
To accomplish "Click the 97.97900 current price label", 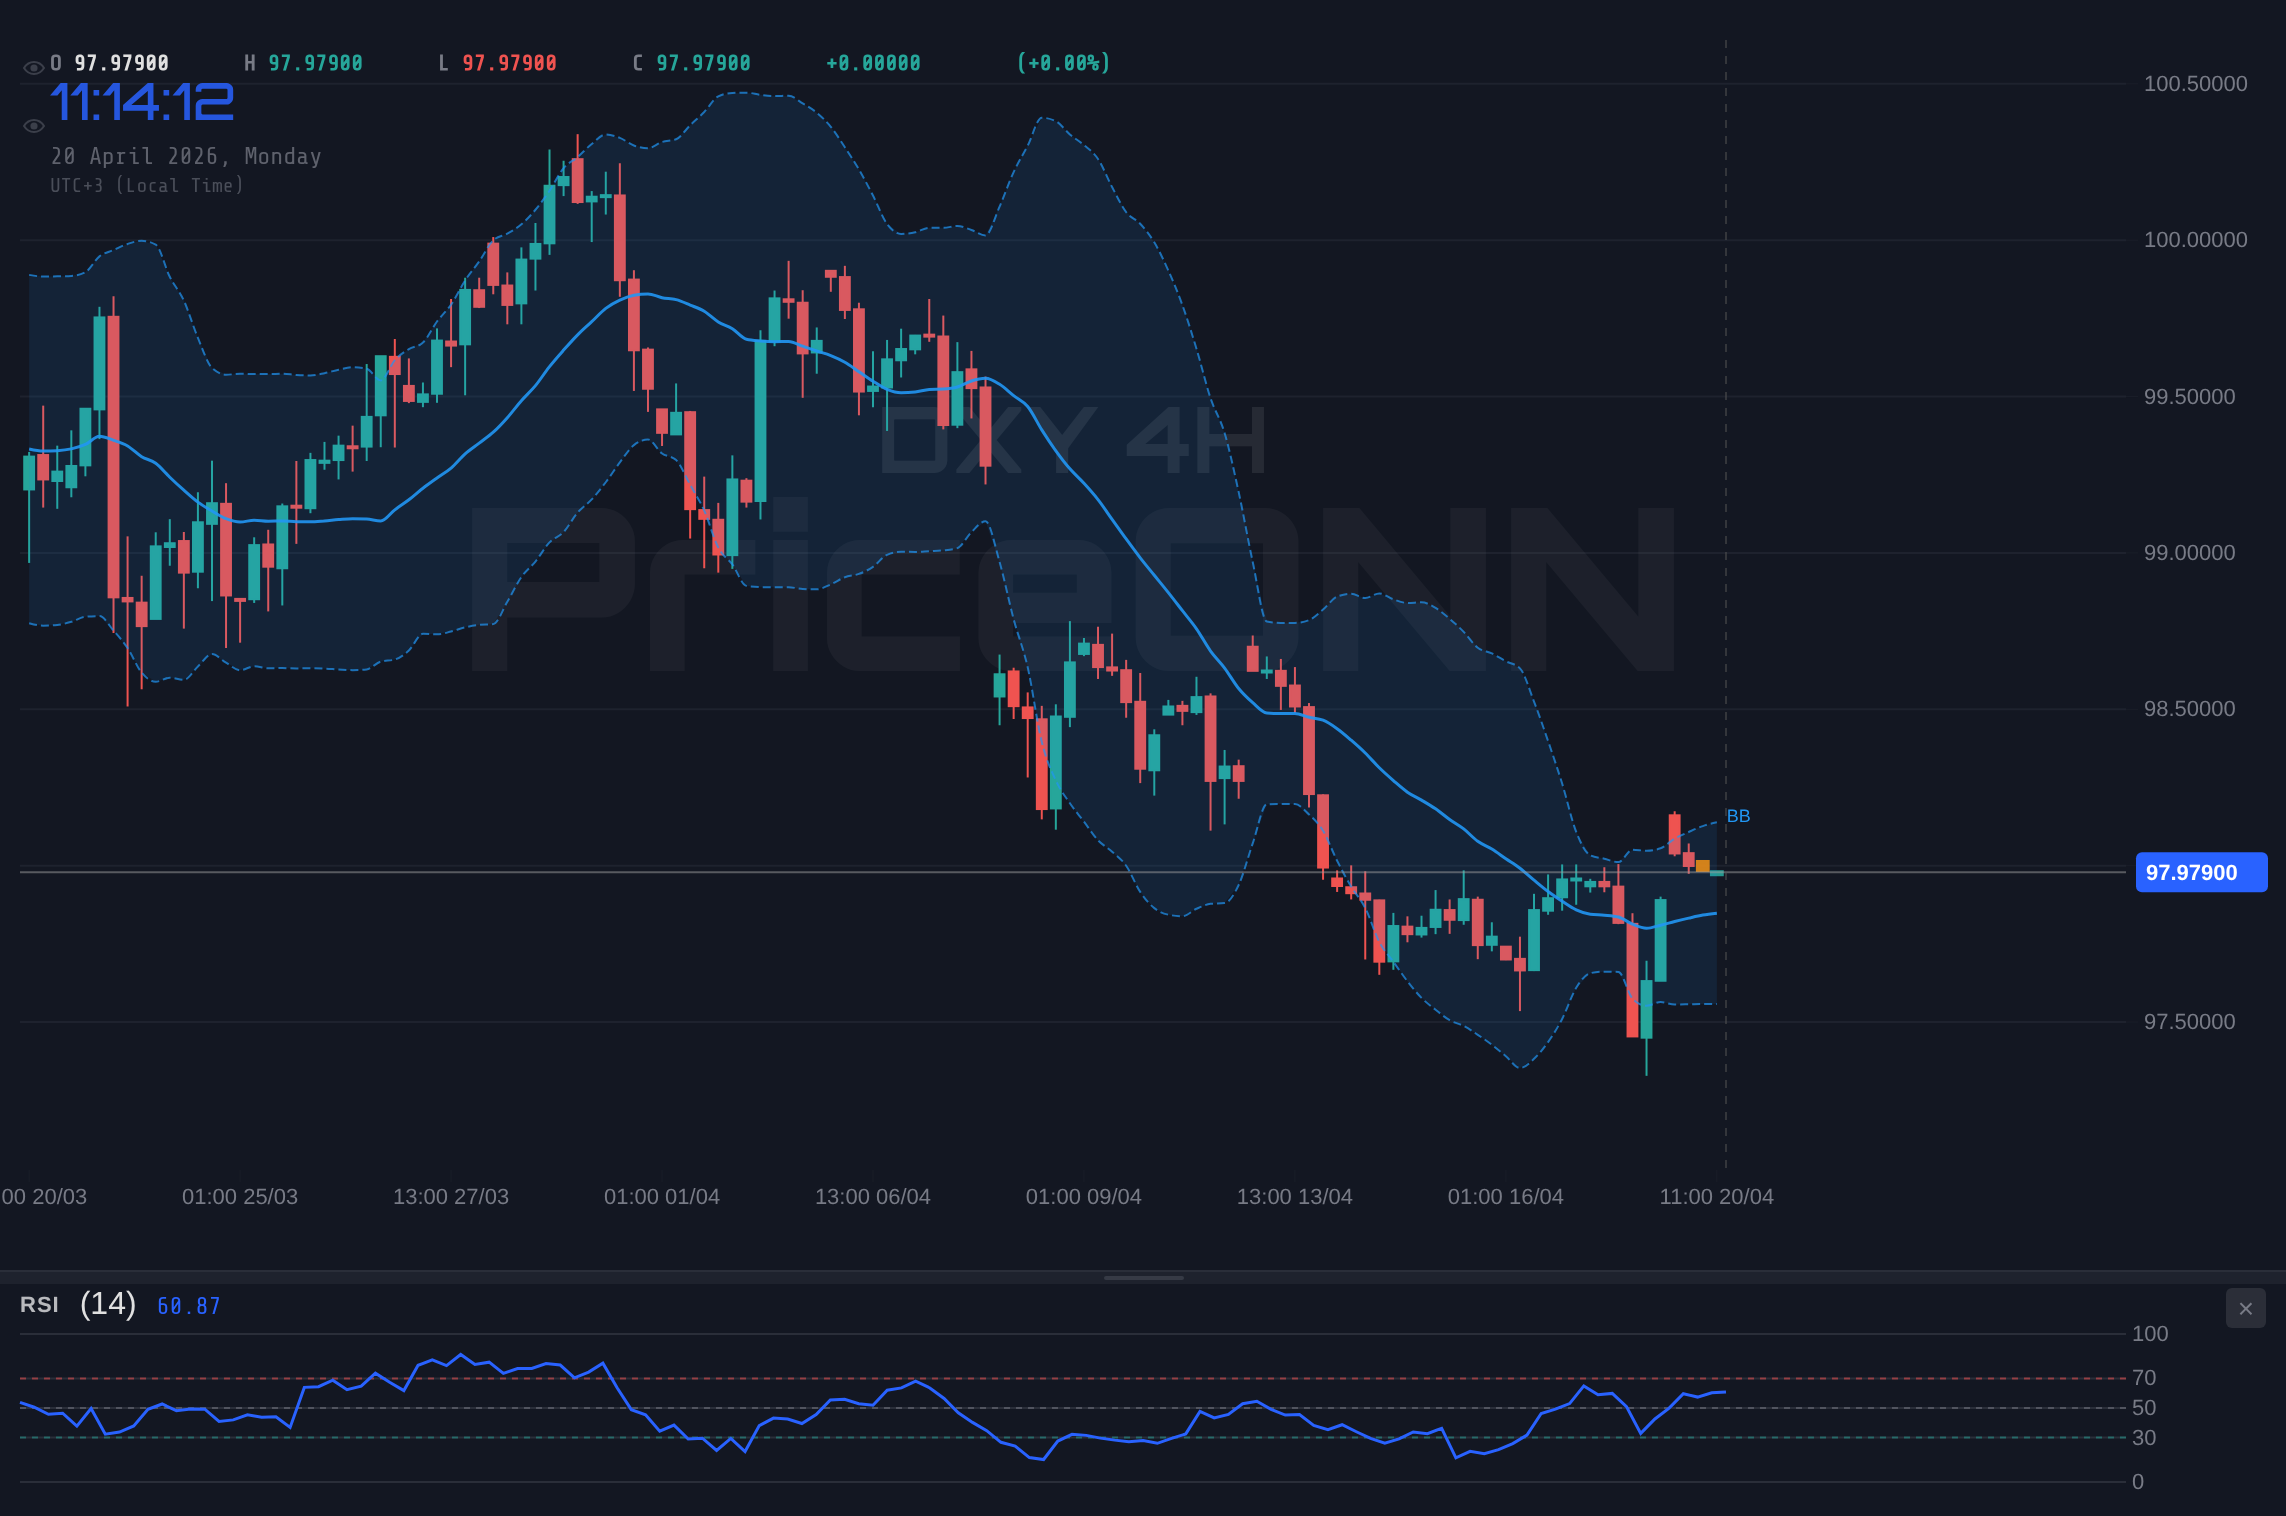I will 2201,872.
